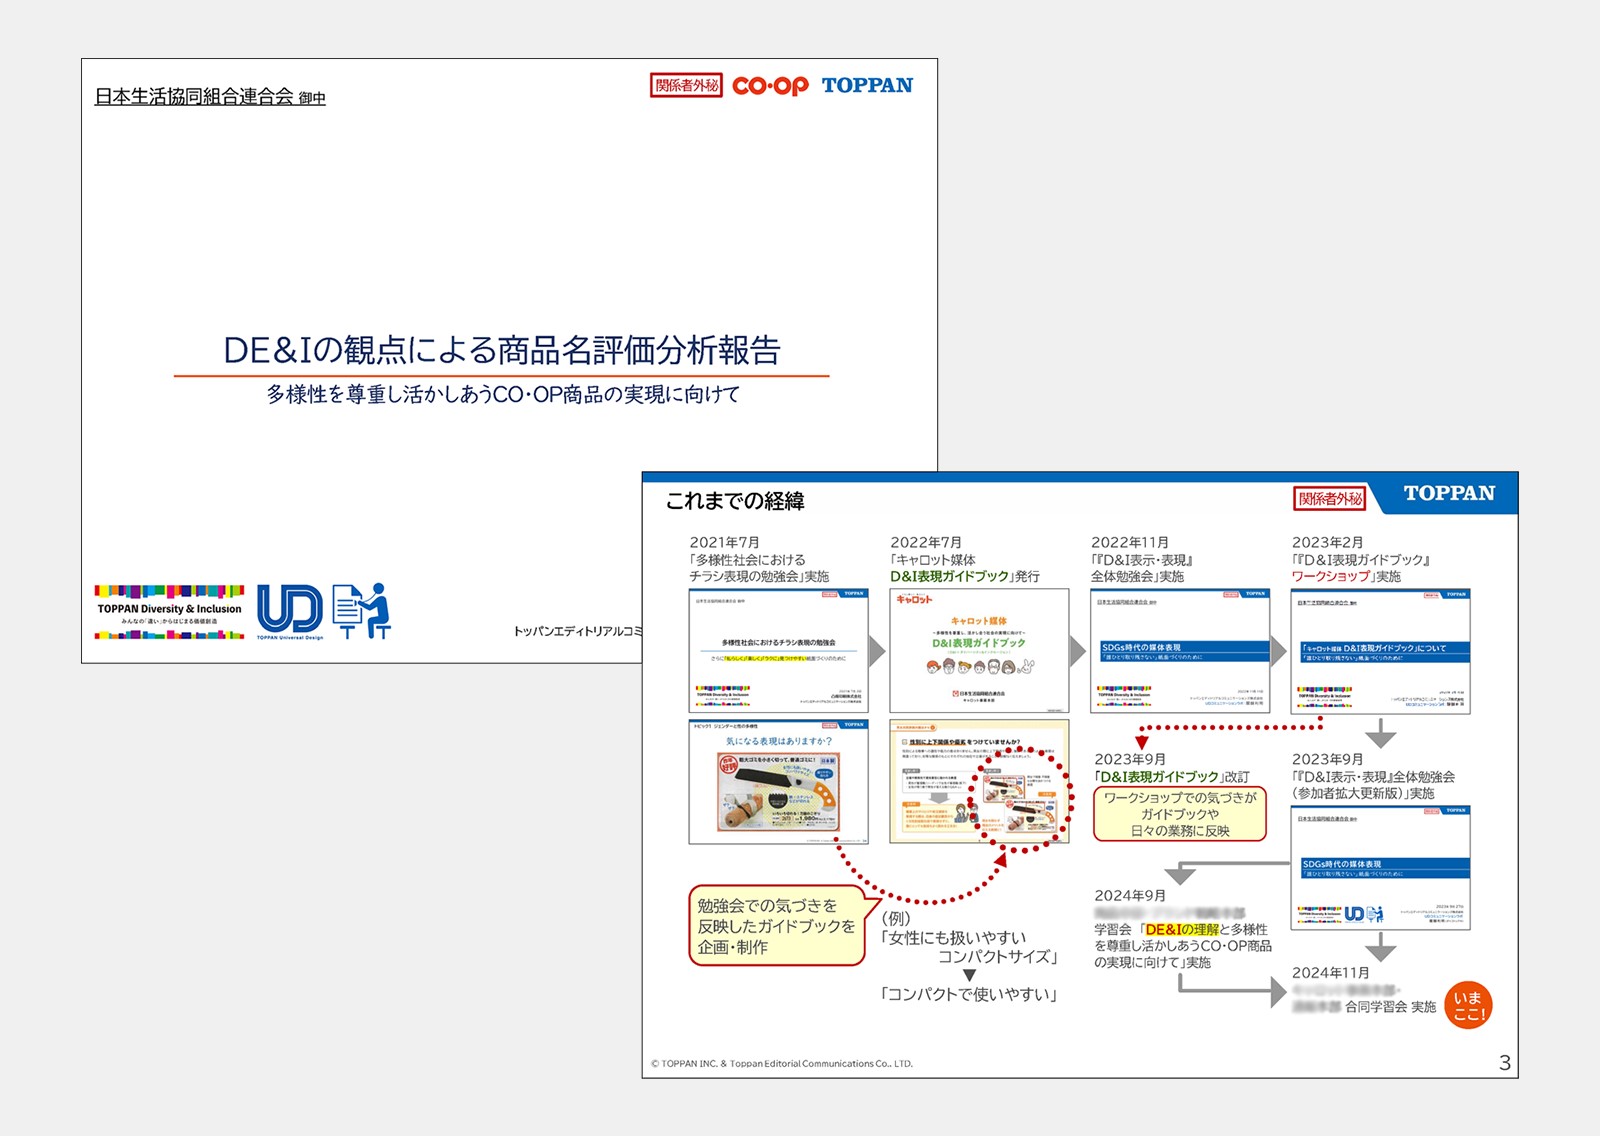Click the copyright line TOPPAN INC. footer

pos(782,1064)
